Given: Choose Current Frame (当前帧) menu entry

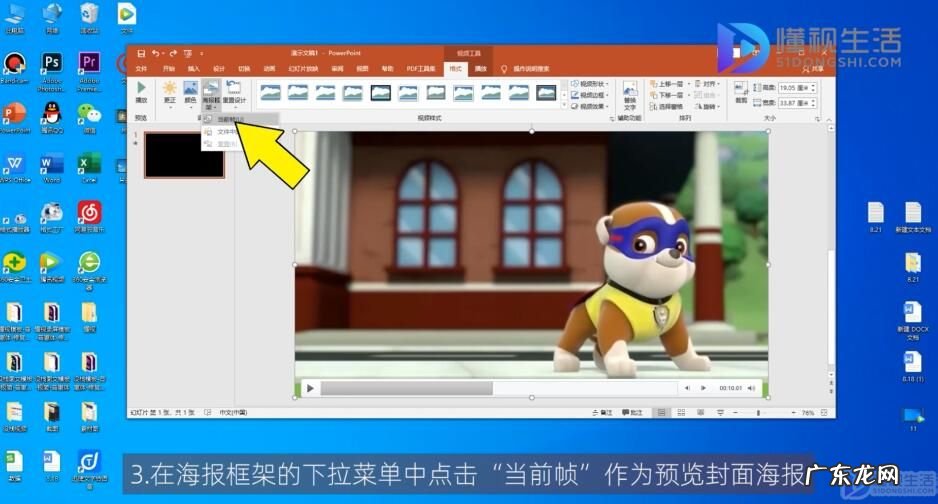Looking at the screenshot, I should [x=240, y=120].
